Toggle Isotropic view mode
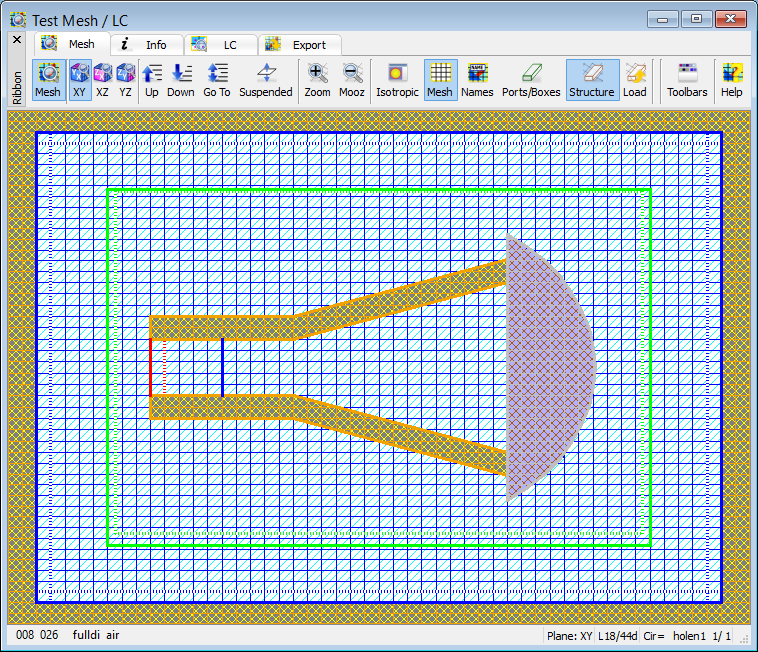The width and height of the screenshot is (758, 652). click(x=397, y=79)
